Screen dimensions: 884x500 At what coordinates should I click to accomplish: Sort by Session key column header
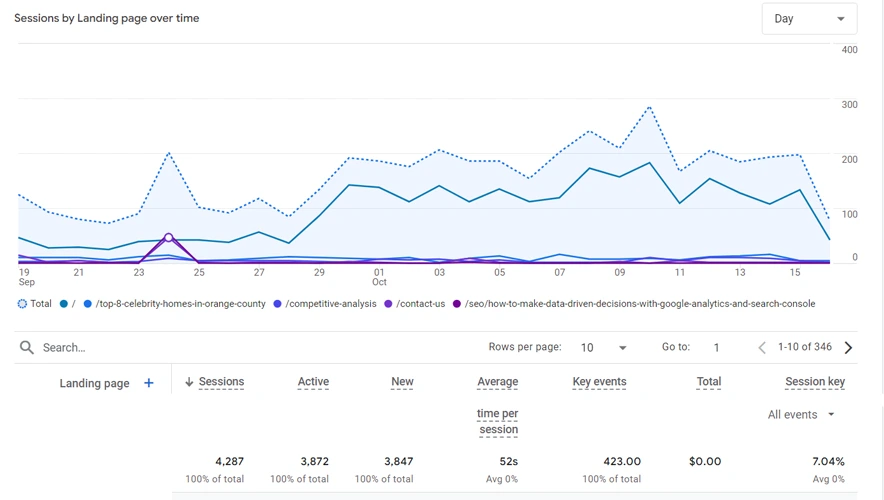point(815,382)
